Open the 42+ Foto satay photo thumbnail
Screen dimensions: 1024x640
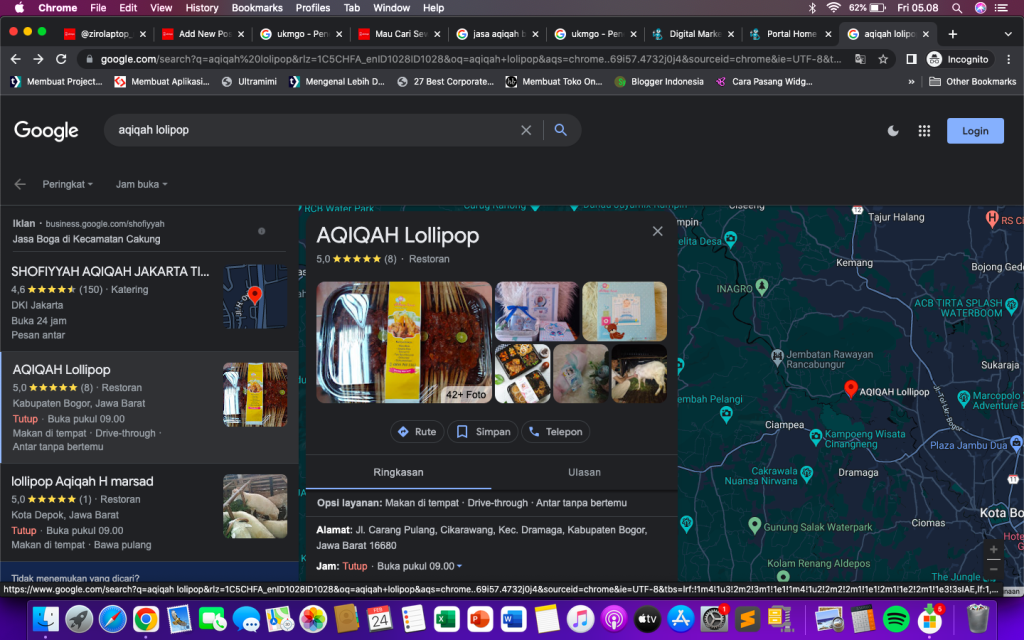pyautogui.click(x=404, y=342)
